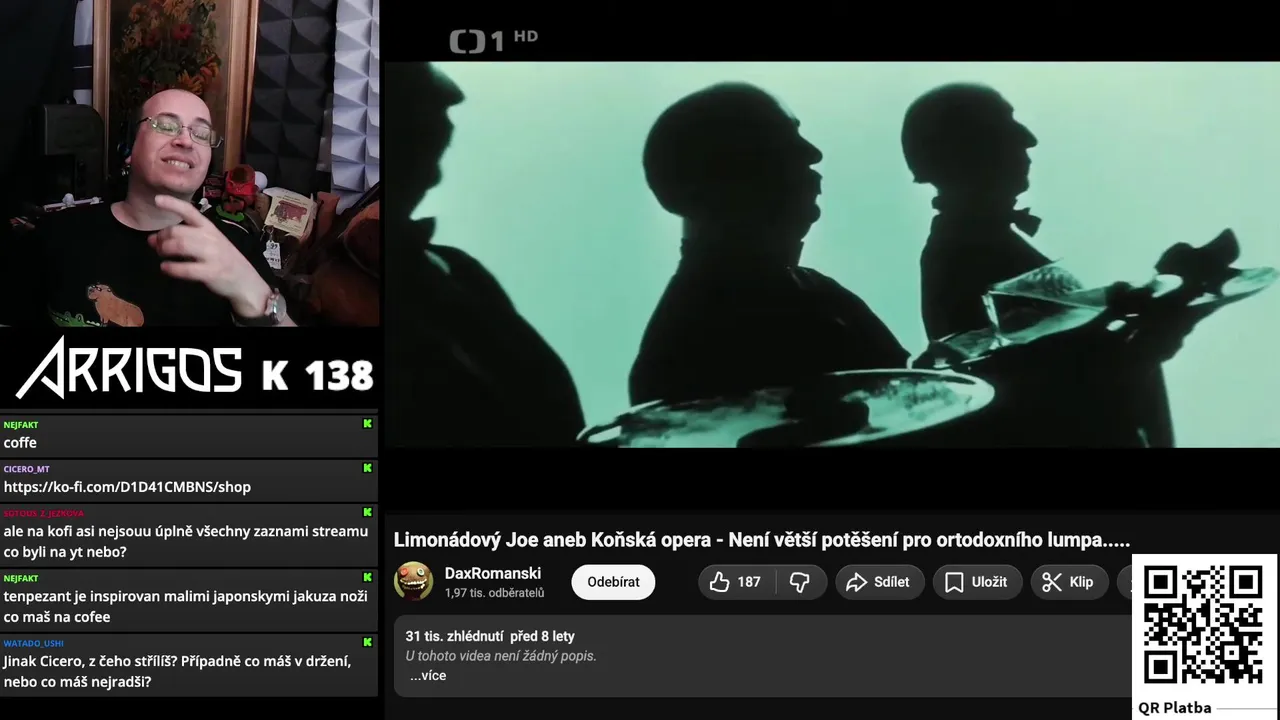
Task: Click the dislike thumbs-down button
Action: point(800,582)
